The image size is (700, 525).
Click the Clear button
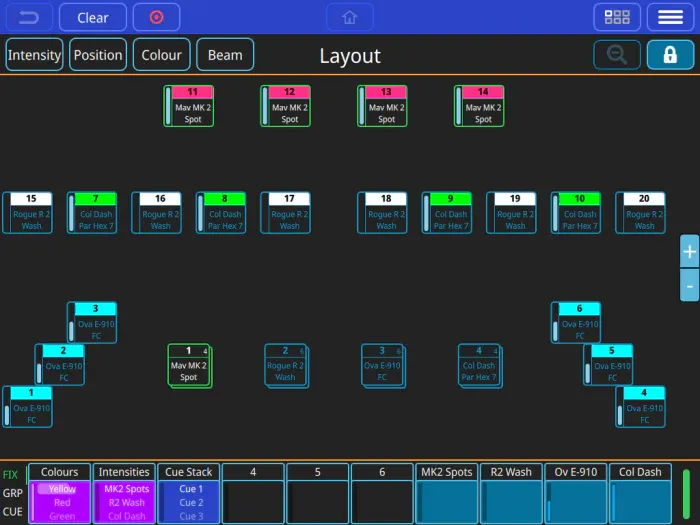point(93,17)
